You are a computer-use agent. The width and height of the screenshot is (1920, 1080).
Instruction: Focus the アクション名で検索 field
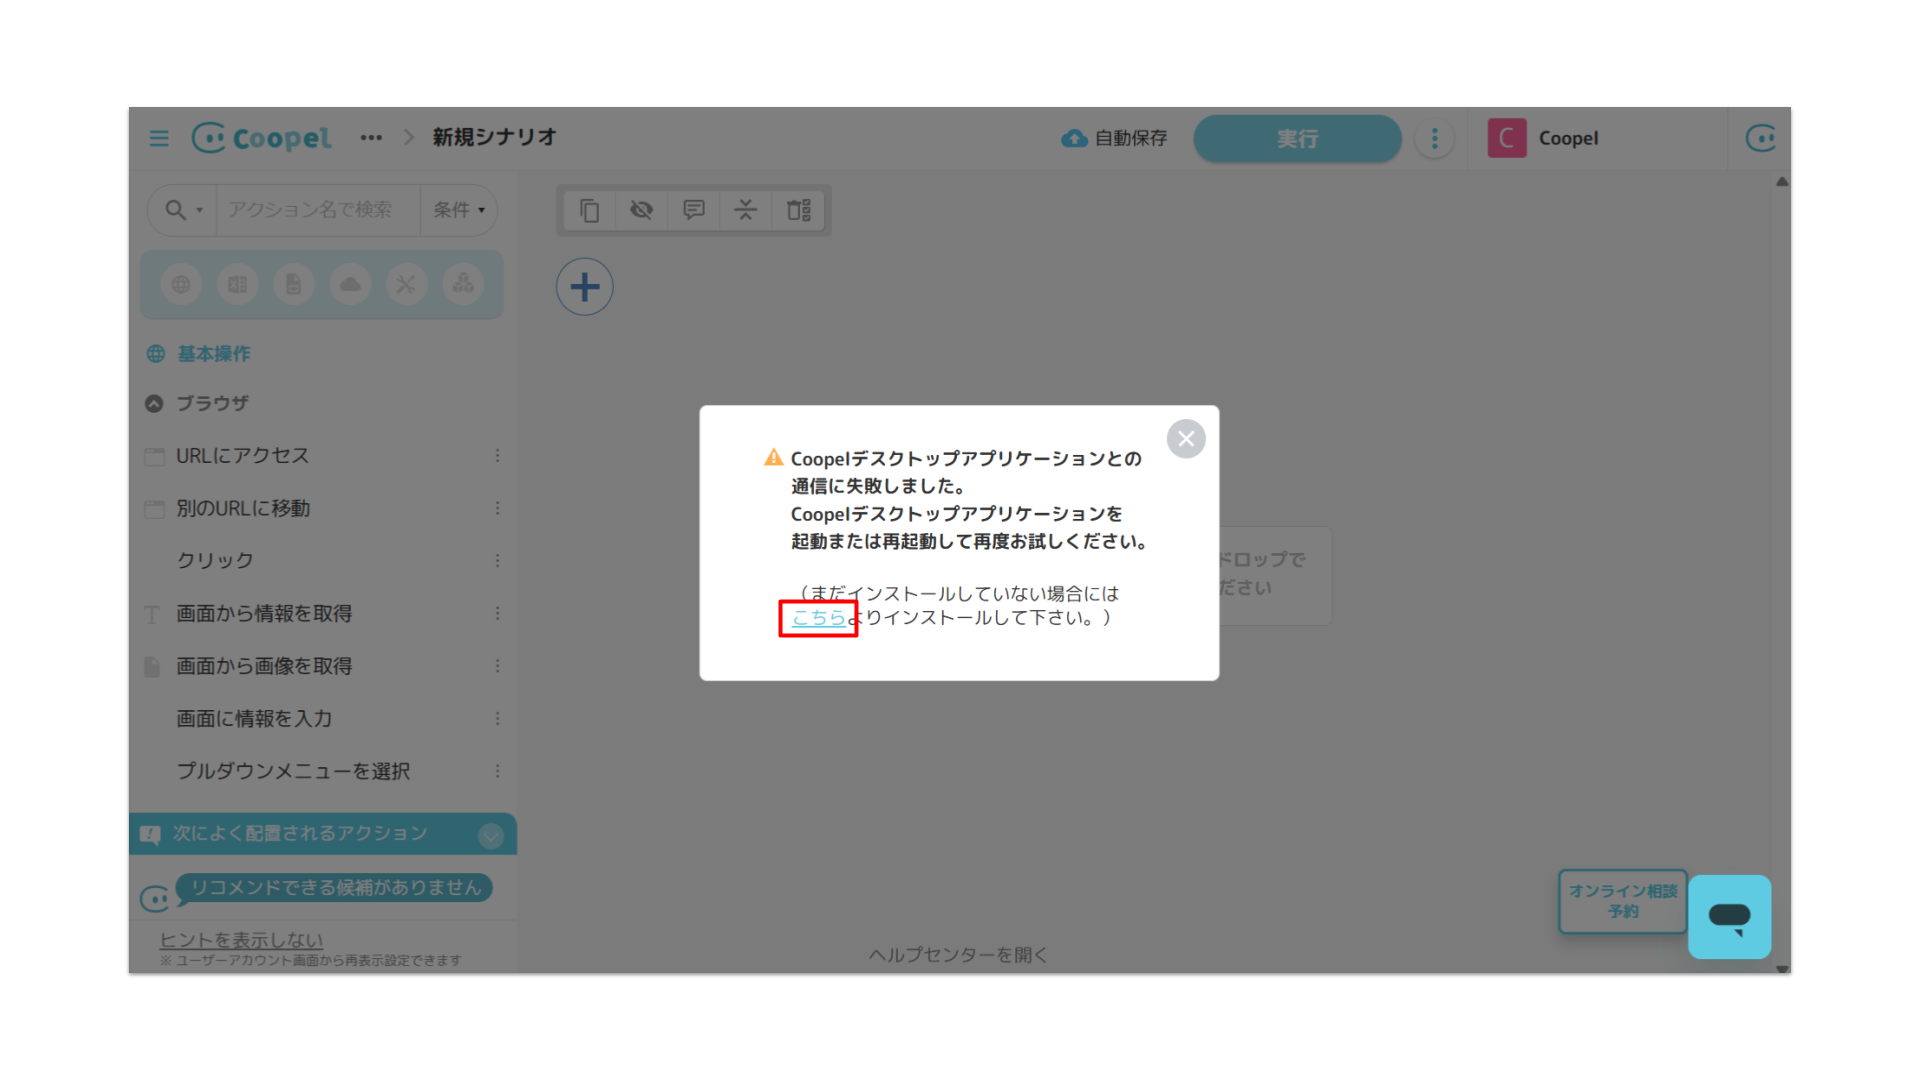pyautogui.click(x=318, y=210)
